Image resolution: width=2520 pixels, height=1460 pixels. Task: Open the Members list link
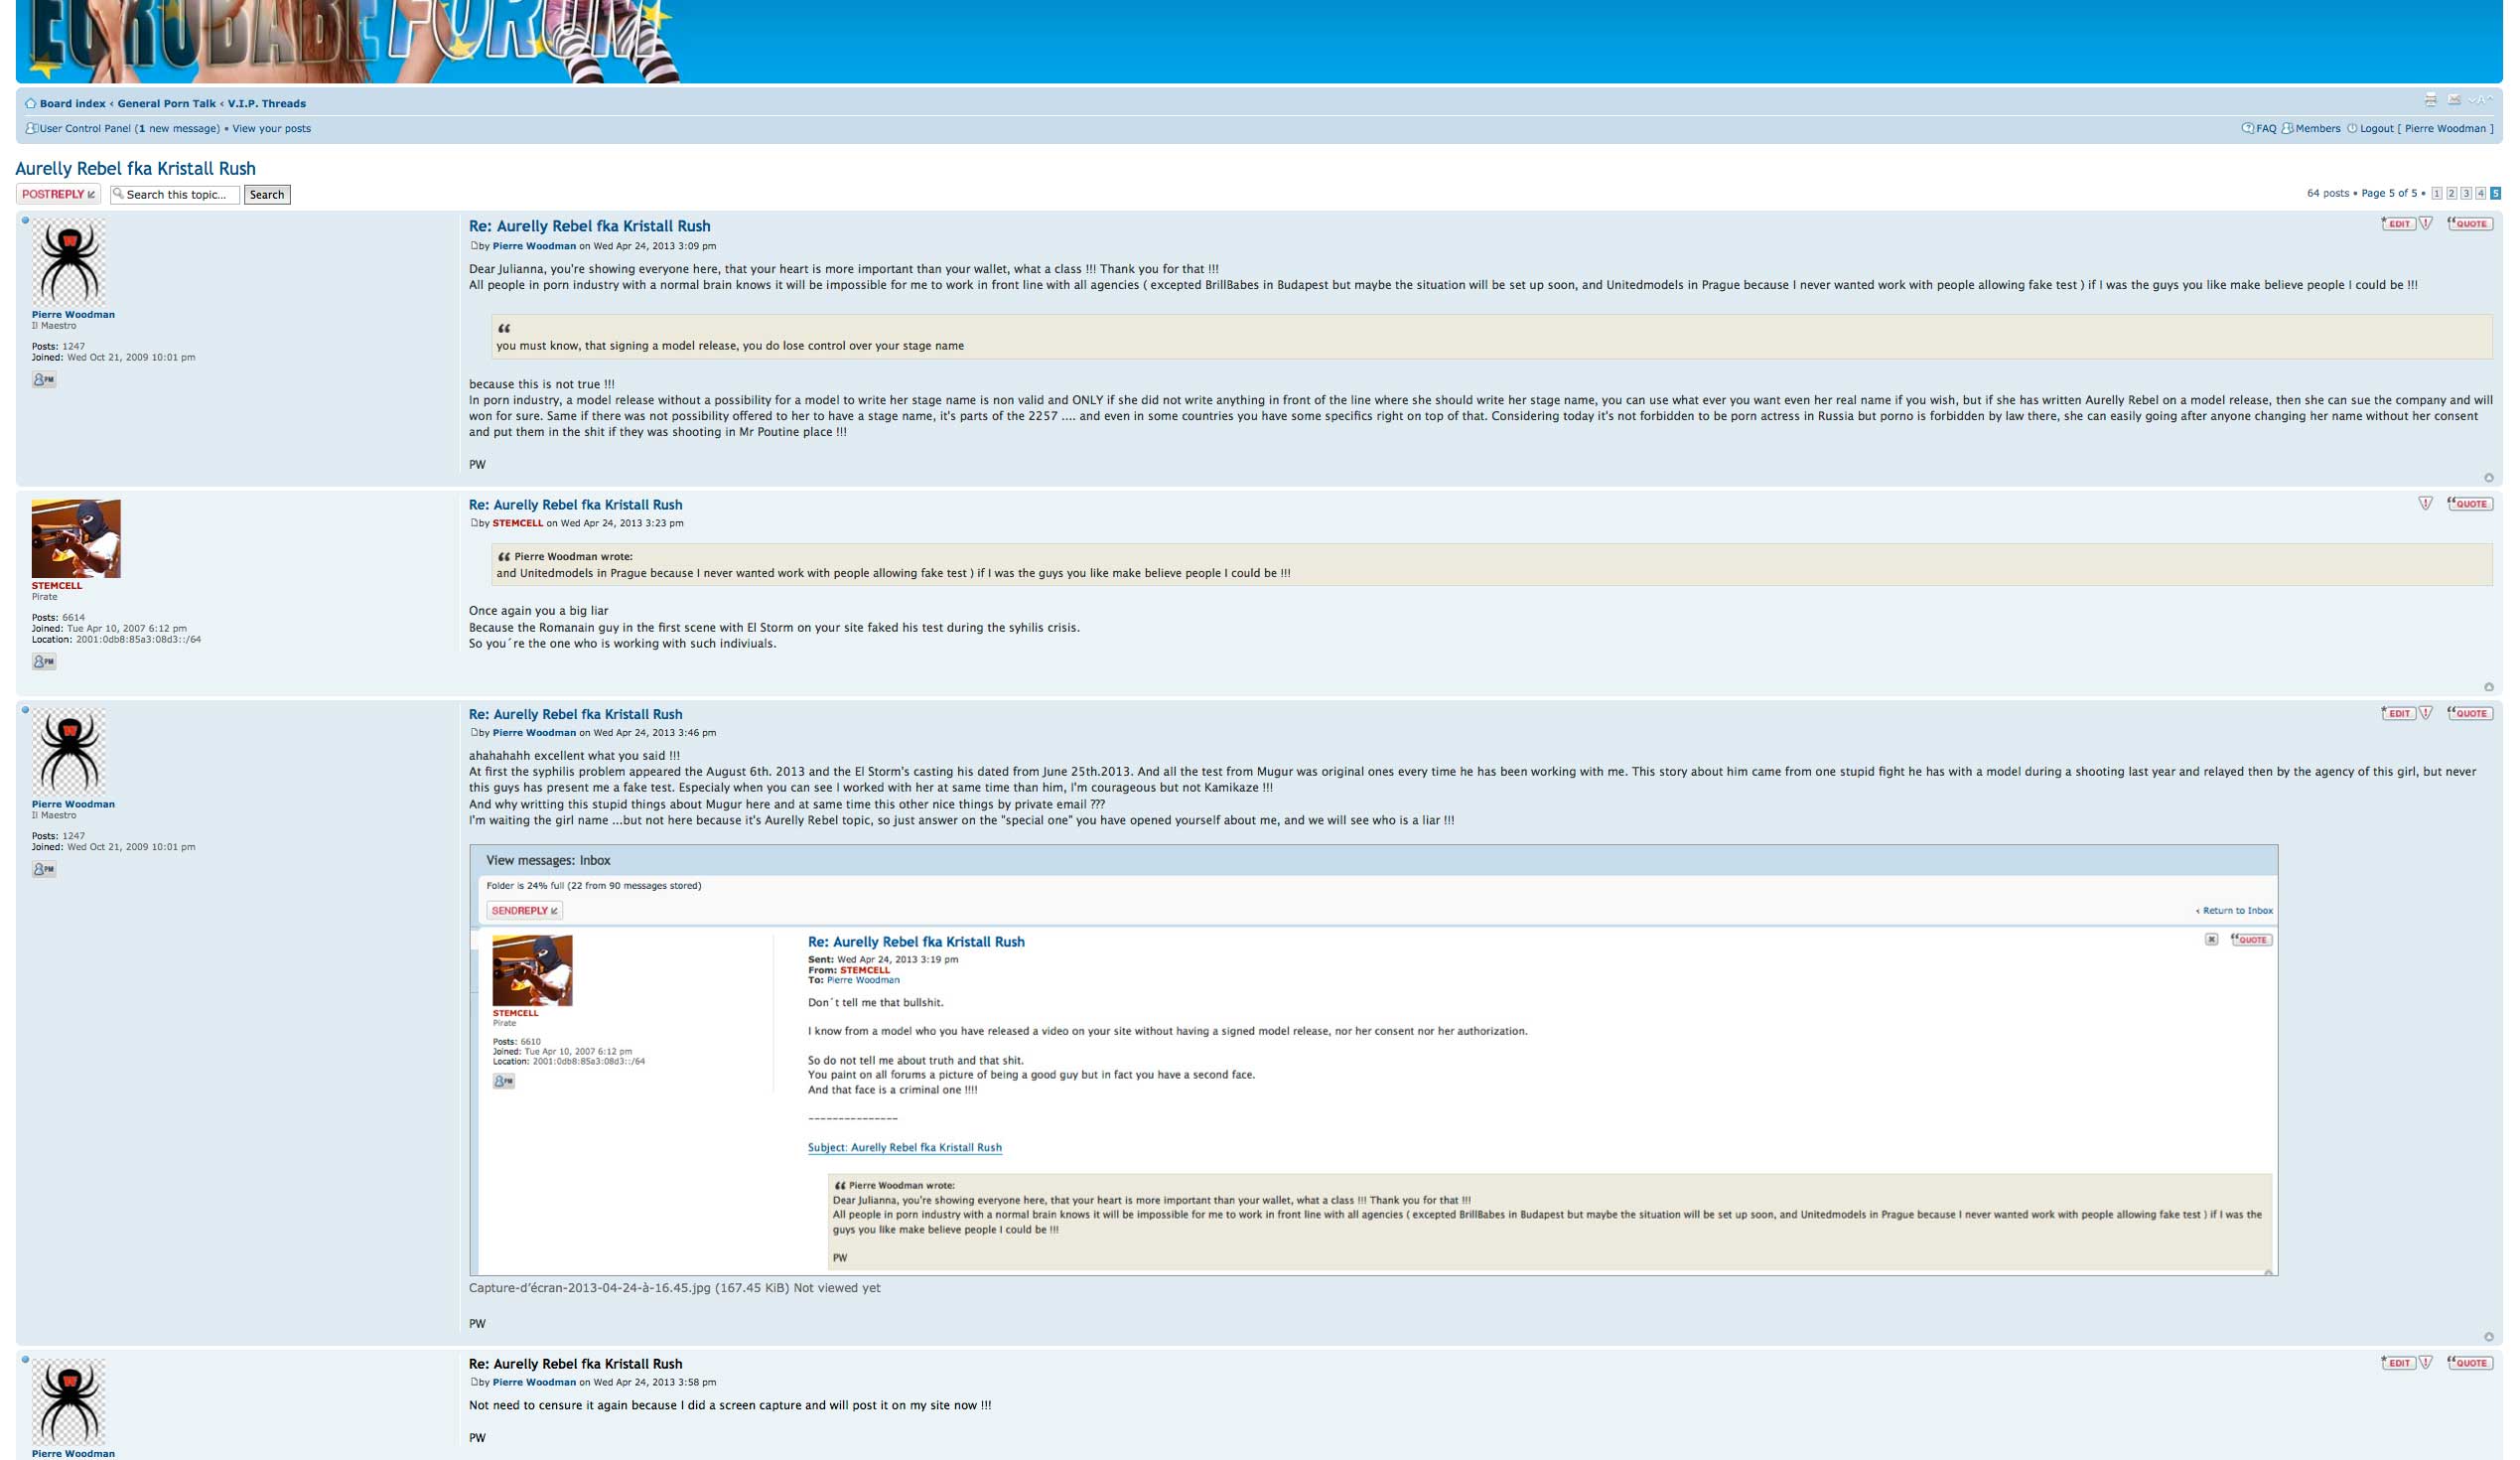coord(2317,129)
